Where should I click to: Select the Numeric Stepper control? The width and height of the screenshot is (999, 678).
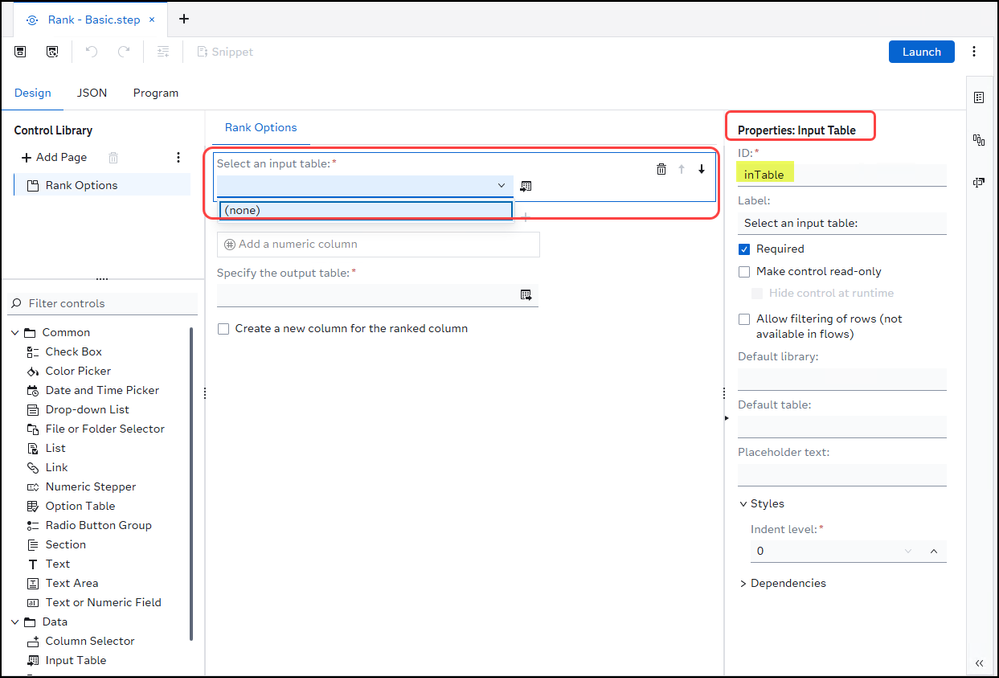pos(90,487)
